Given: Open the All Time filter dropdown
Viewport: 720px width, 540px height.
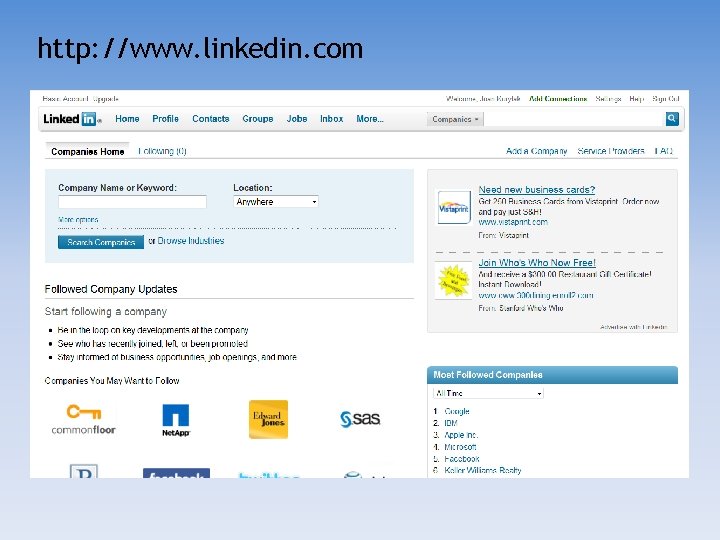Looking at the screenshot, I should pyautogui.click(x=488, y=394).
